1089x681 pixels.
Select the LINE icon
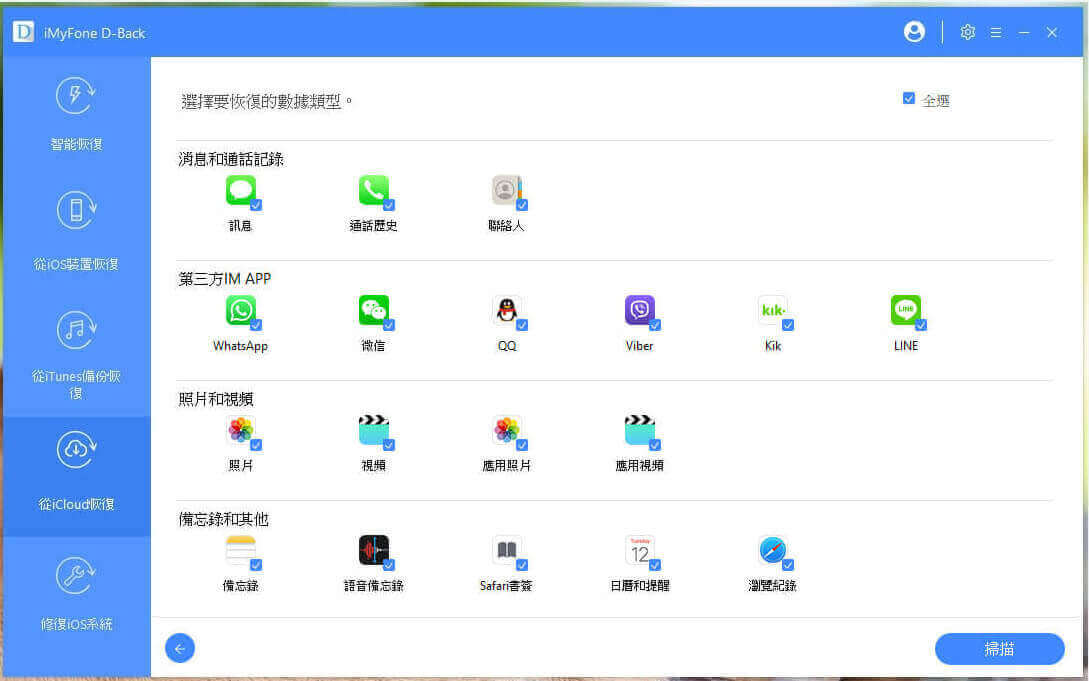tap(906, 310)
